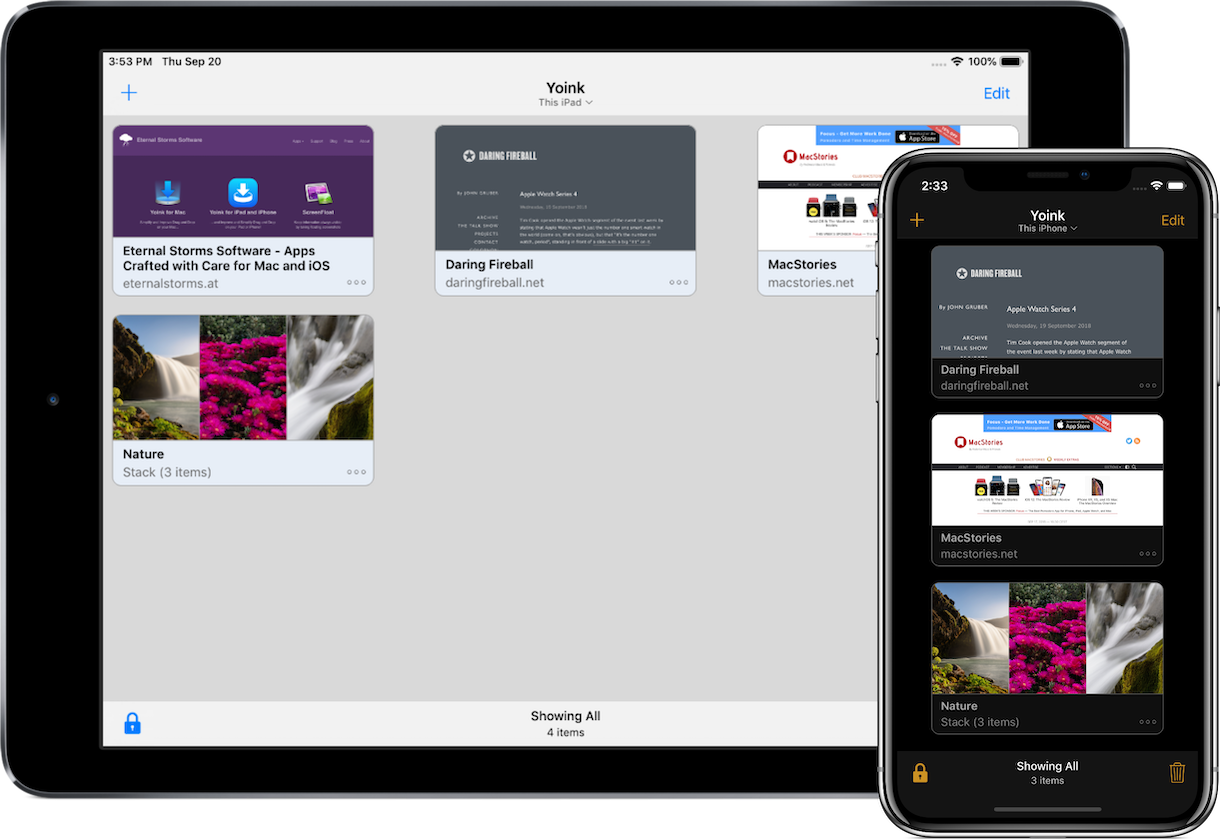Tap the 'Thu Sep 20' date on iPad

click(x=191, y=62)
